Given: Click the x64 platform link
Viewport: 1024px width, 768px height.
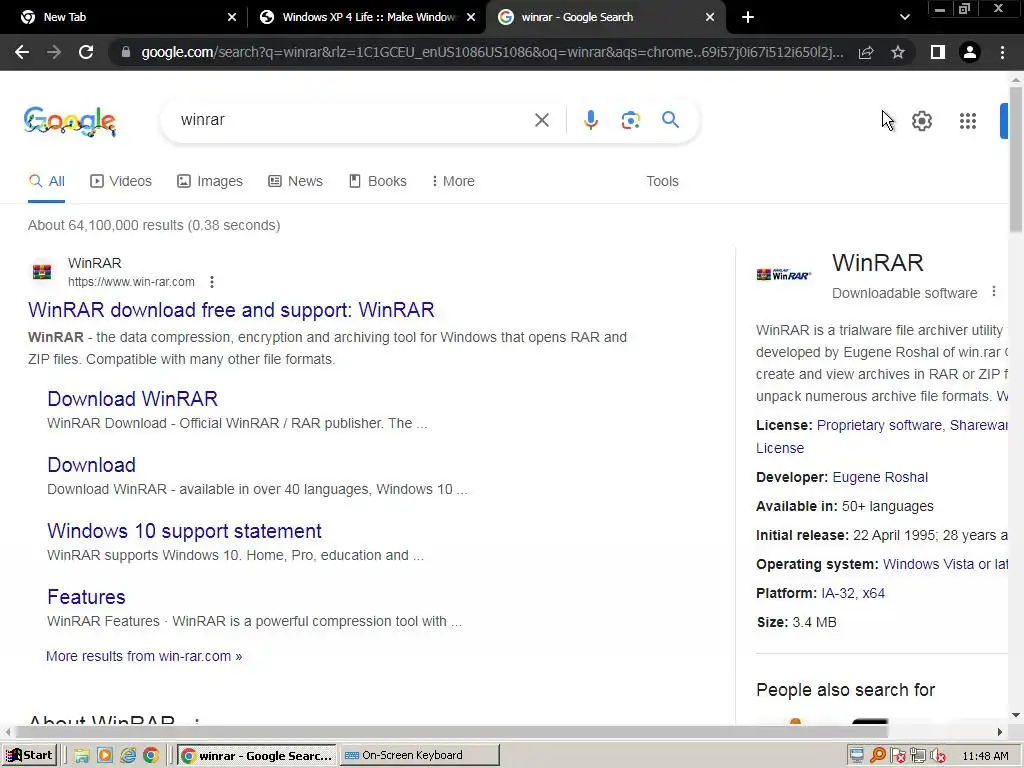Looking at the screenshot, I should (x=873, y=594).
